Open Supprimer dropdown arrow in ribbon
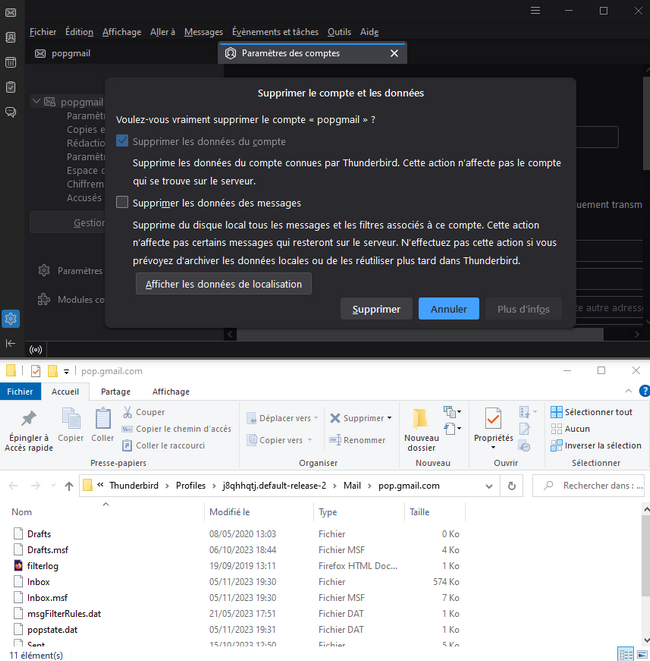The width and height of the screenshot is (650, 661). (389, 418)
